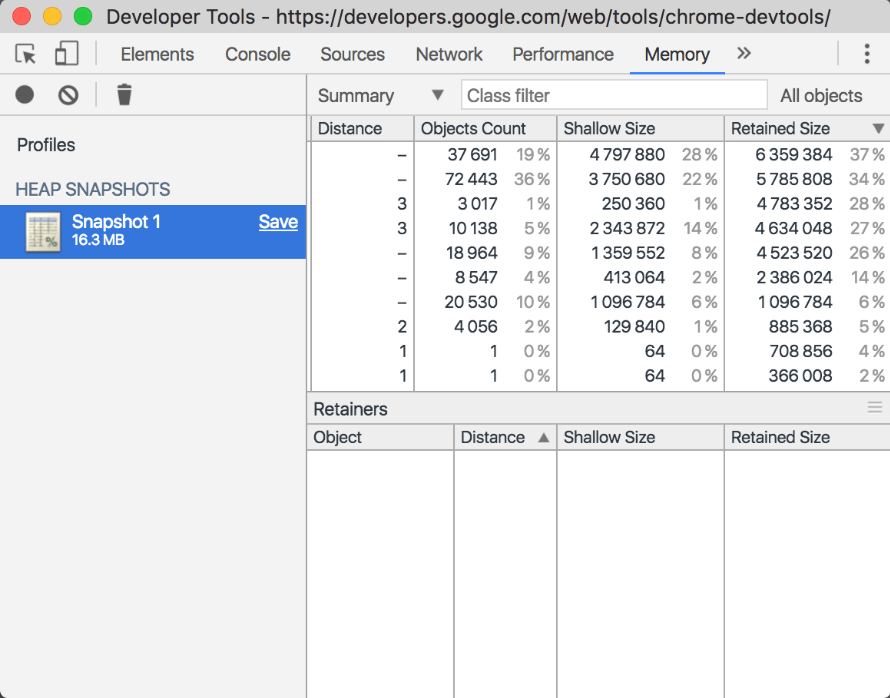The height and width of the screenshot is (698, 890).
Task: Click objects count value 4 056
Action: click(476, 327)
